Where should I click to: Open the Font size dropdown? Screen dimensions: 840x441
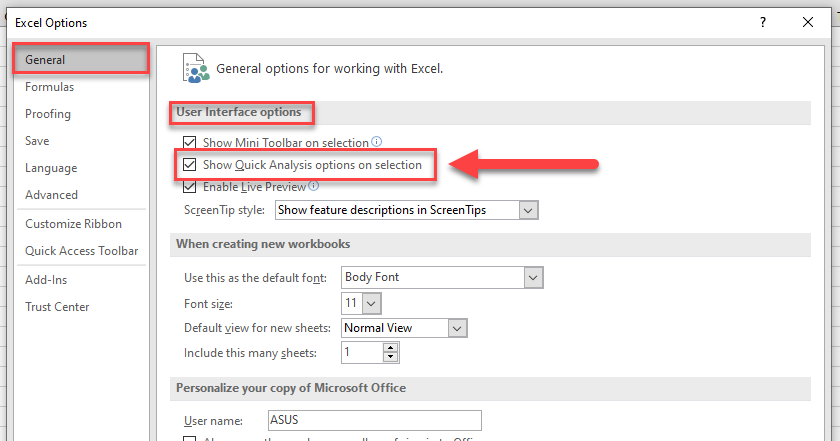[371, 303]
